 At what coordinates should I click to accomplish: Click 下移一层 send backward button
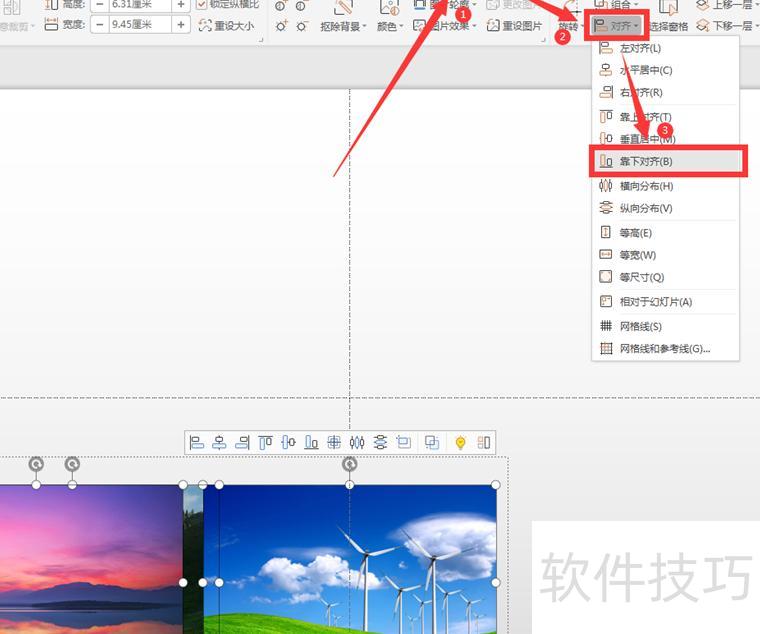tap(725, 25)
